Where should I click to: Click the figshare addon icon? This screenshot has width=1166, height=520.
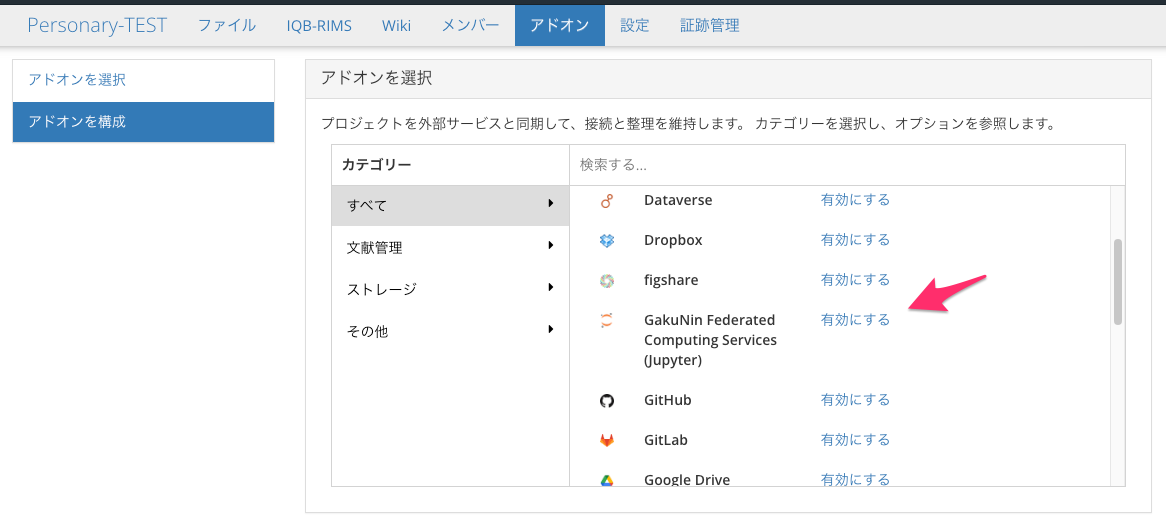coord(606,281)
